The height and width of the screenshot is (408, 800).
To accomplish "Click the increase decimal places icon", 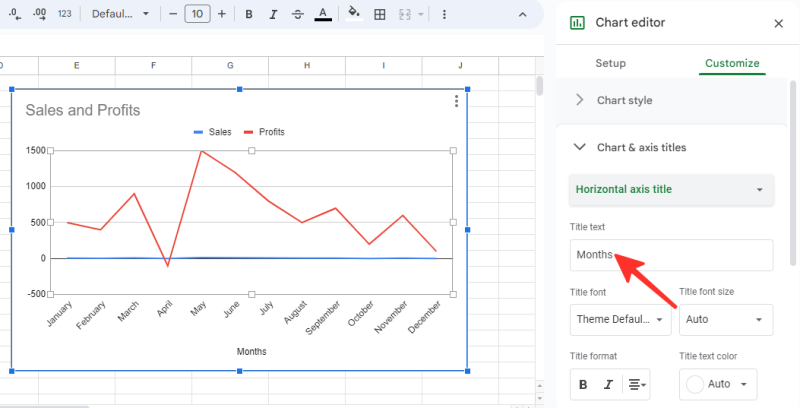I will point(40,14).
